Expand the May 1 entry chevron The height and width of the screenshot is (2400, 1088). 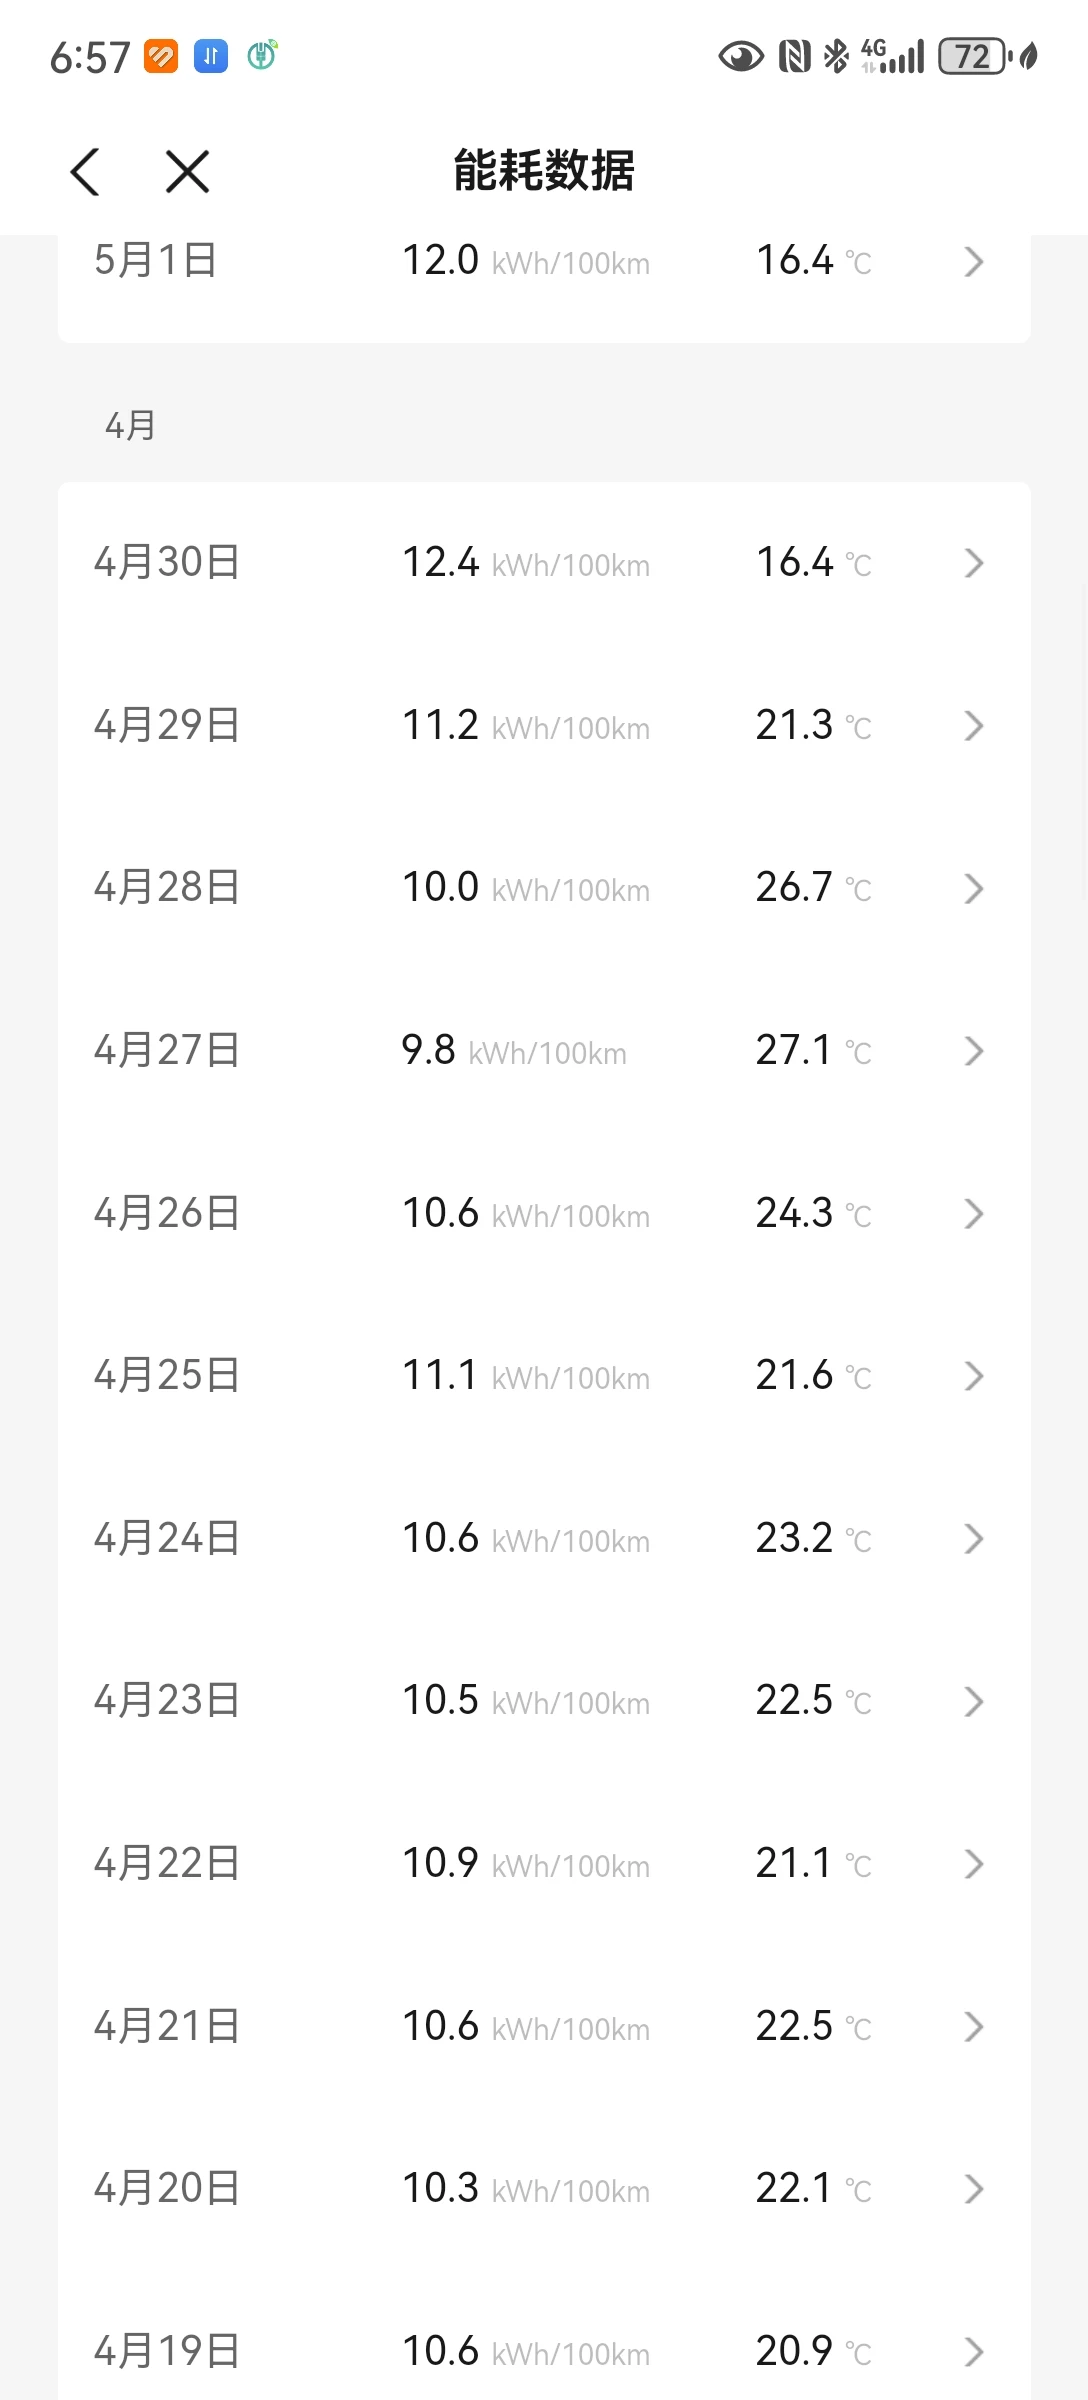[973, 262]
